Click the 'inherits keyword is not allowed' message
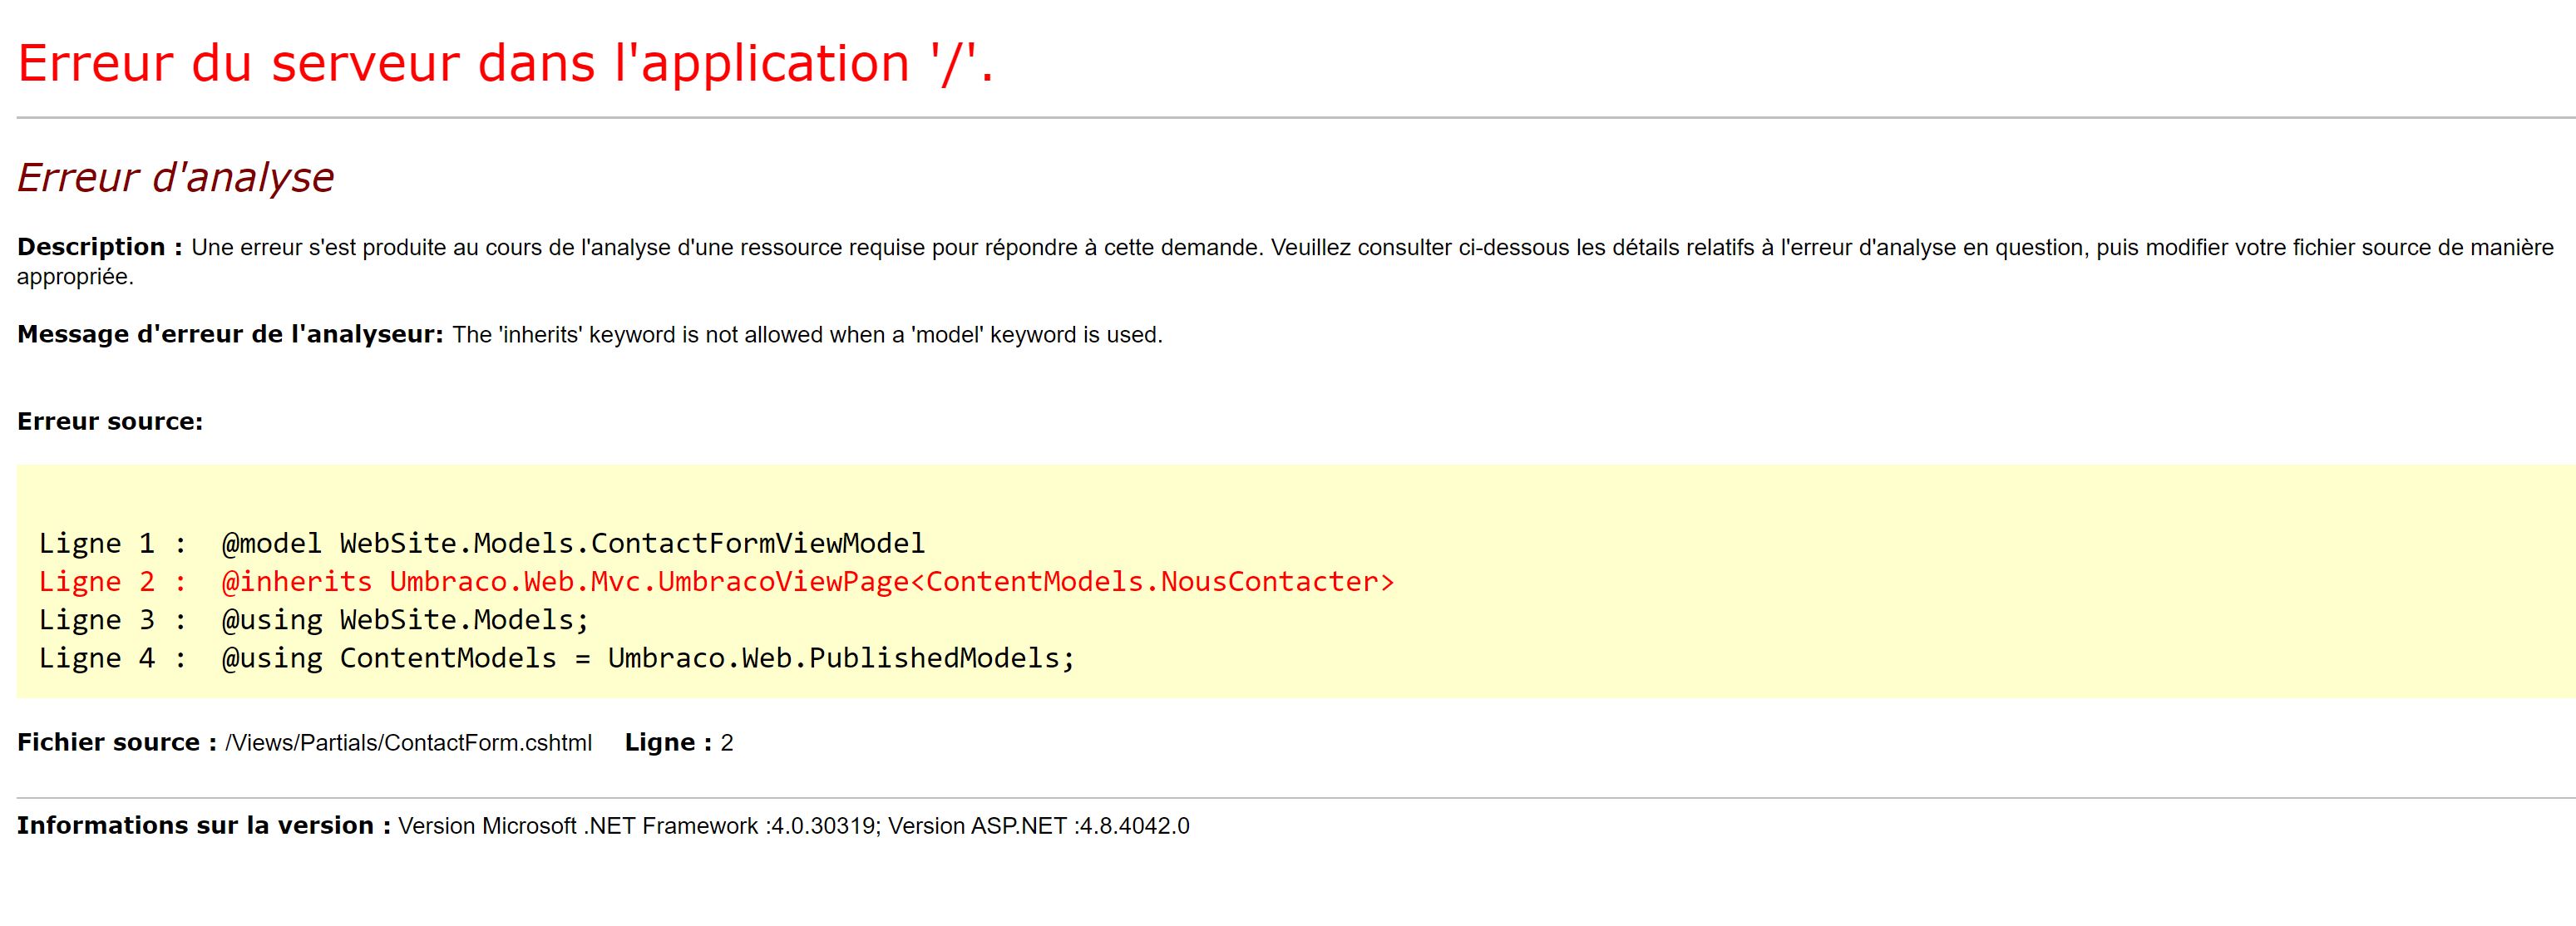Screen dimensions: 2576x926 click(x=806, y=335)
